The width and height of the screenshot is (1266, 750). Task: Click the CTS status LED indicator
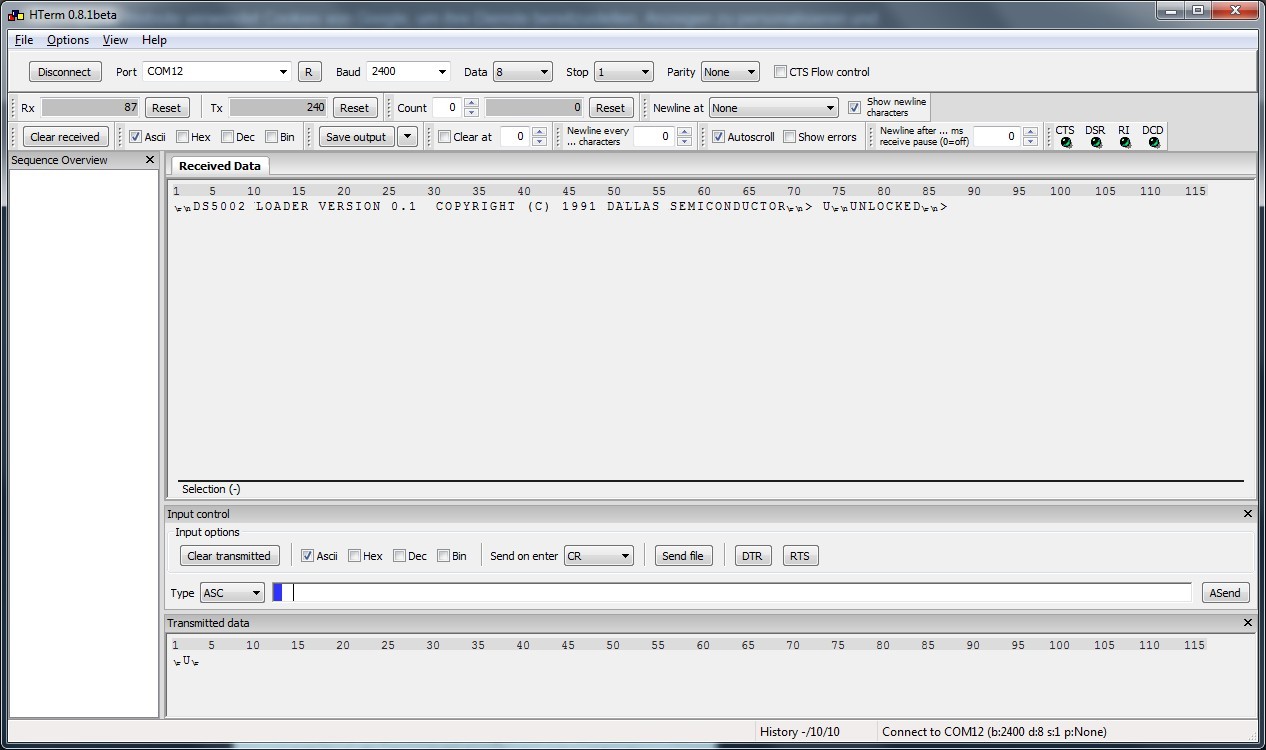[1066, 143]
